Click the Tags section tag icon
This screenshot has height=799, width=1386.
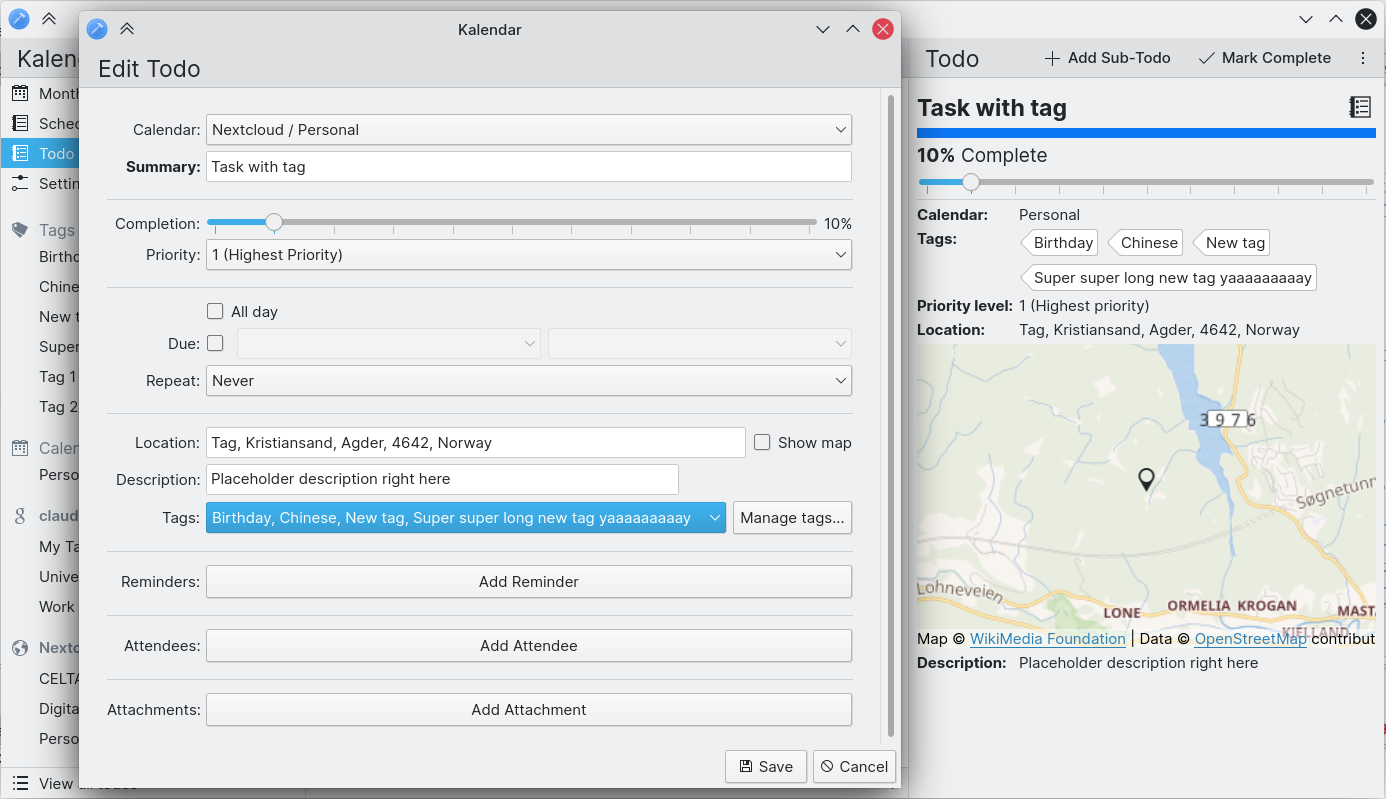[x=20, y=230]
